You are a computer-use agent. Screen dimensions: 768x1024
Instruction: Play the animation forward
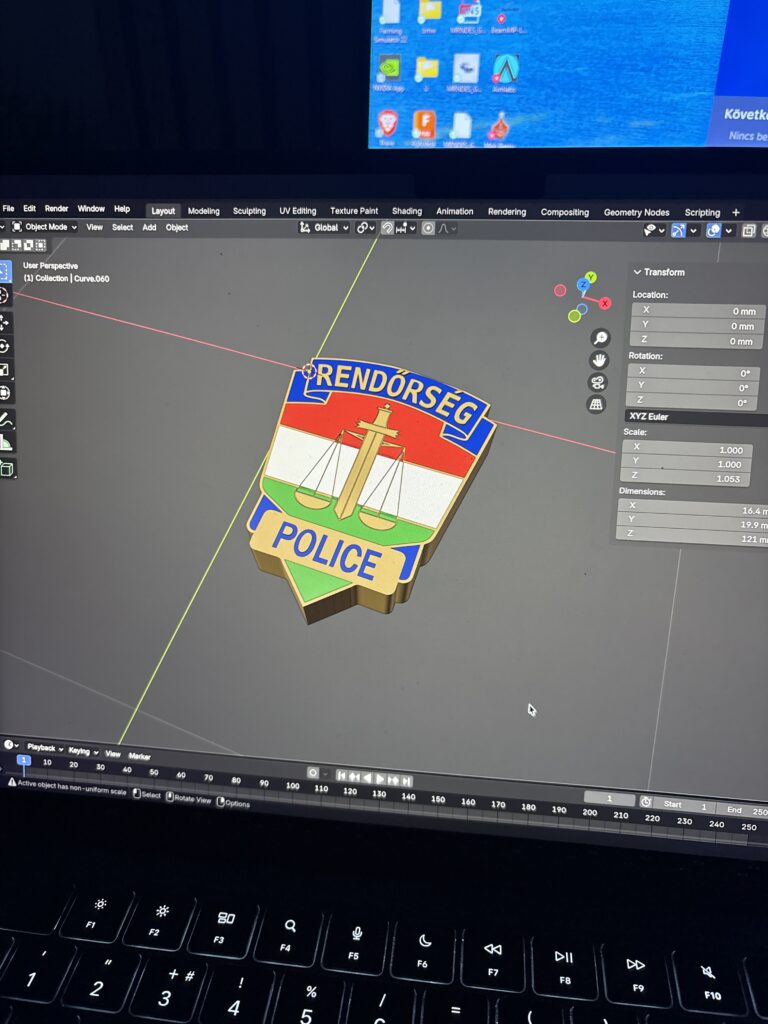pyautogui.click(x=381, y=778)
